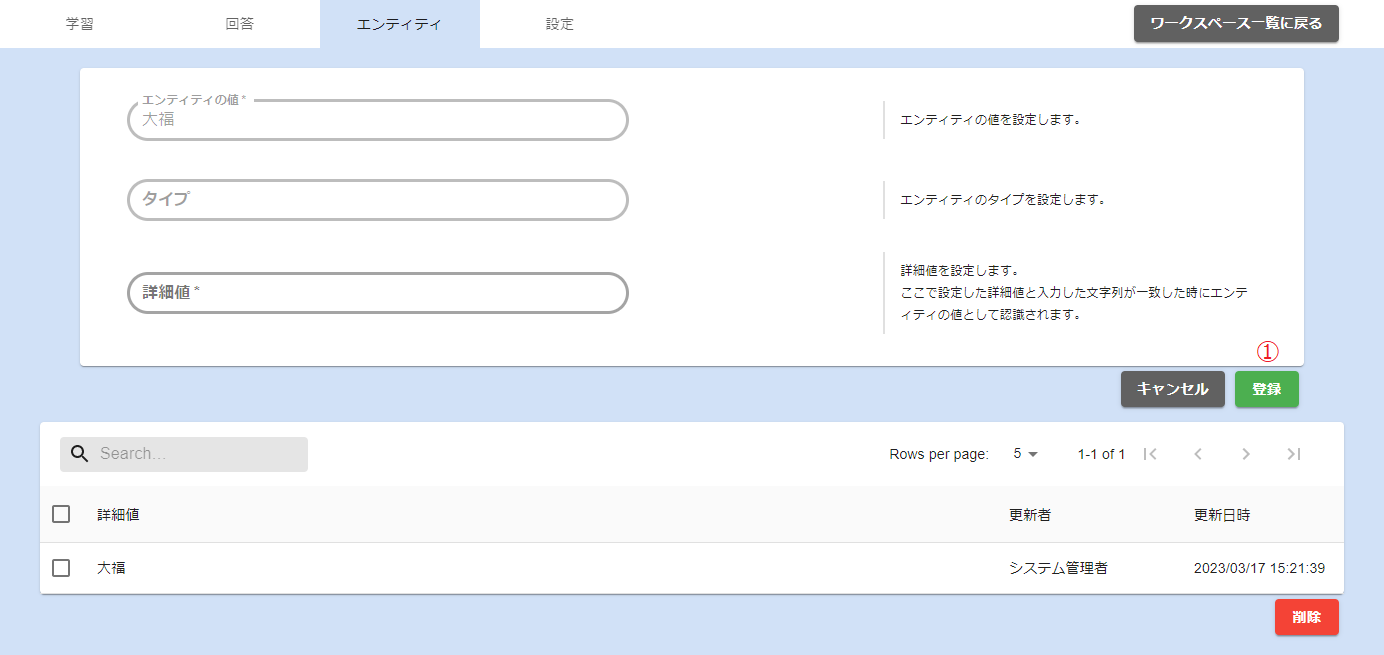
Task: Select the エンティティ tab
Action: (x=399, y=24)
